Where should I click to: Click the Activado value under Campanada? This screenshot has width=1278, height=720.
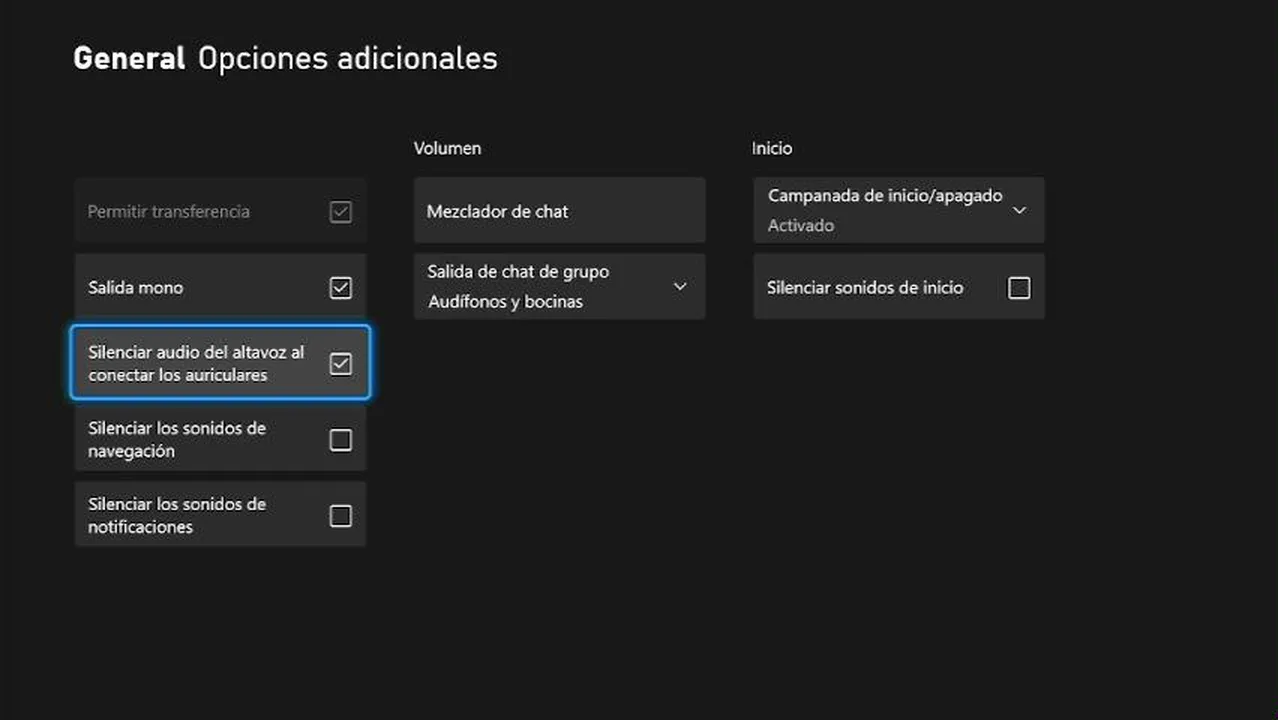[x=801, y=226]
